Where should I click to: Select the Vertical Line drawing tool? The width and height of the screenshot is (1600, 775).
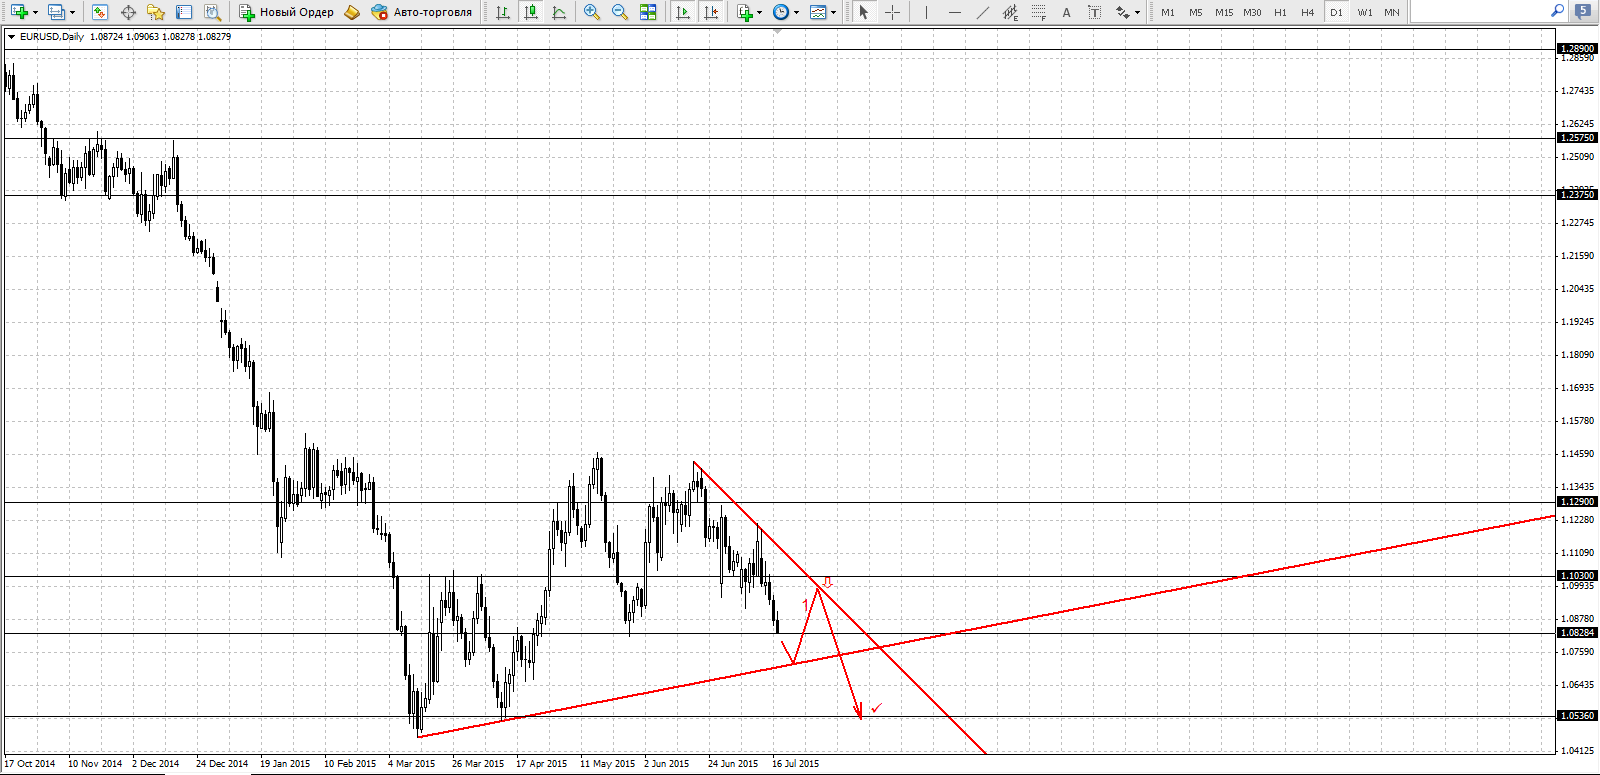[926, 12]
